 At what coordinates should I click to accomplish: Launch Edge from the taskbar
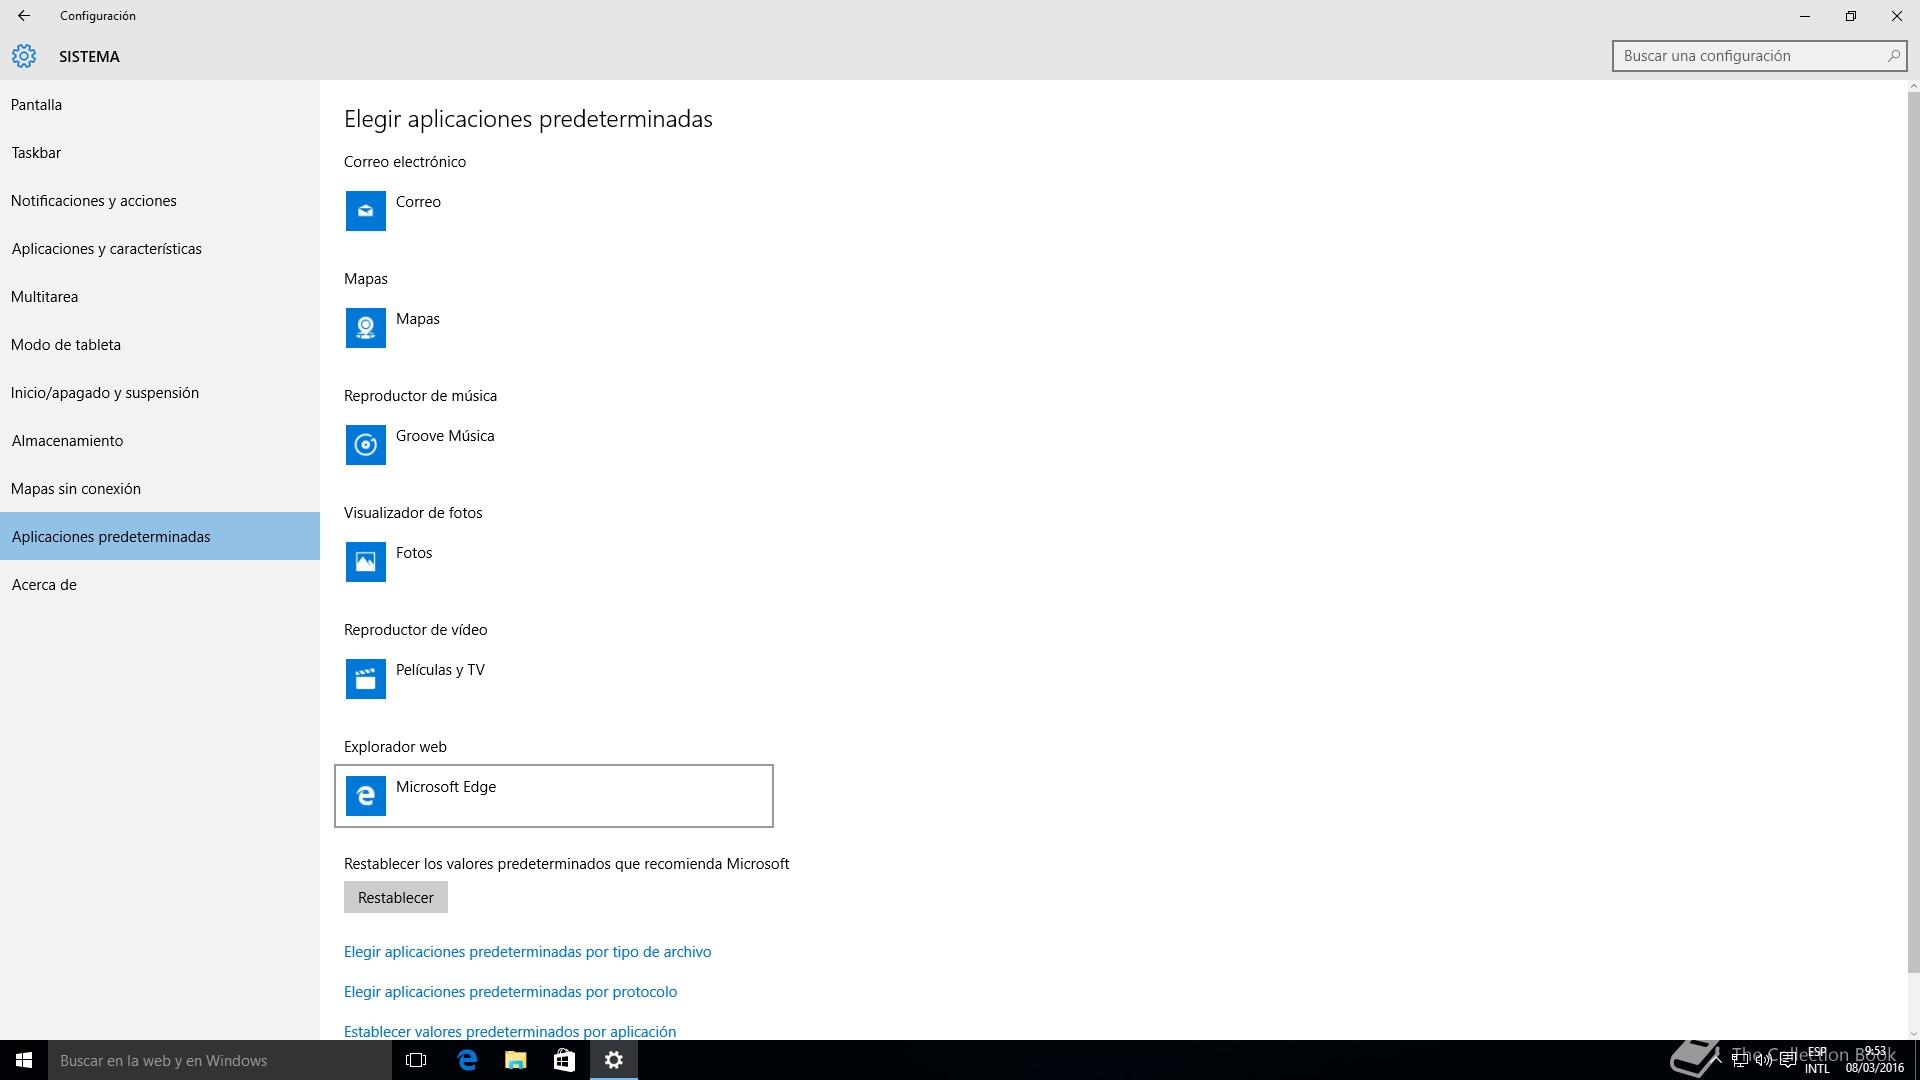click(x=467, y=1060)
